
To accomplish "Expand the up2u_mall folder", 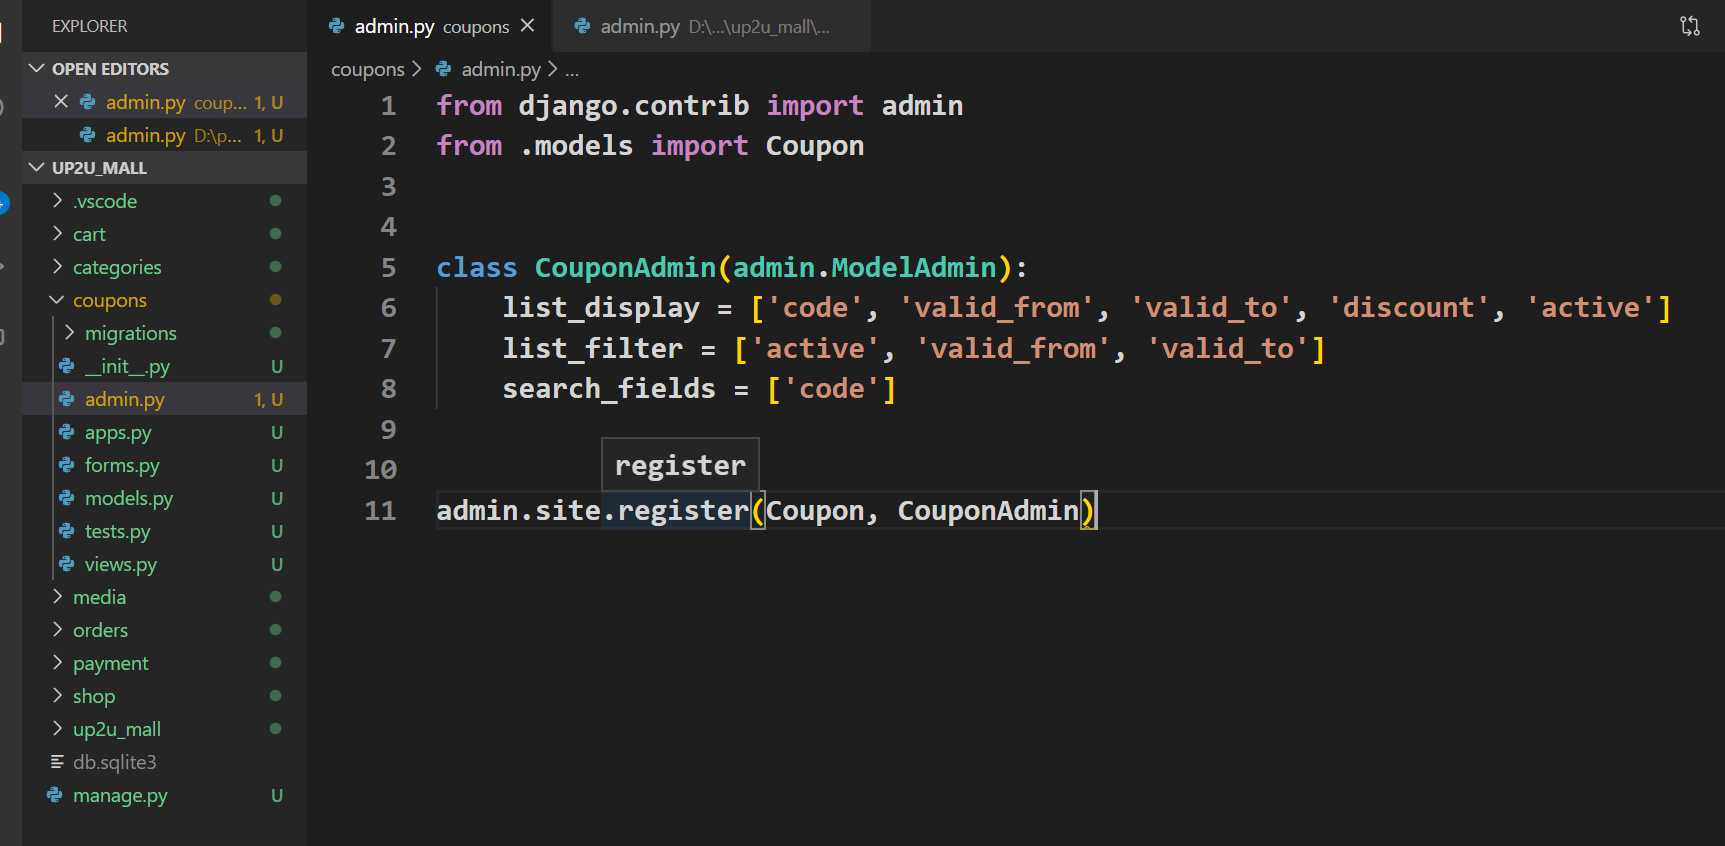I will 165,729.
